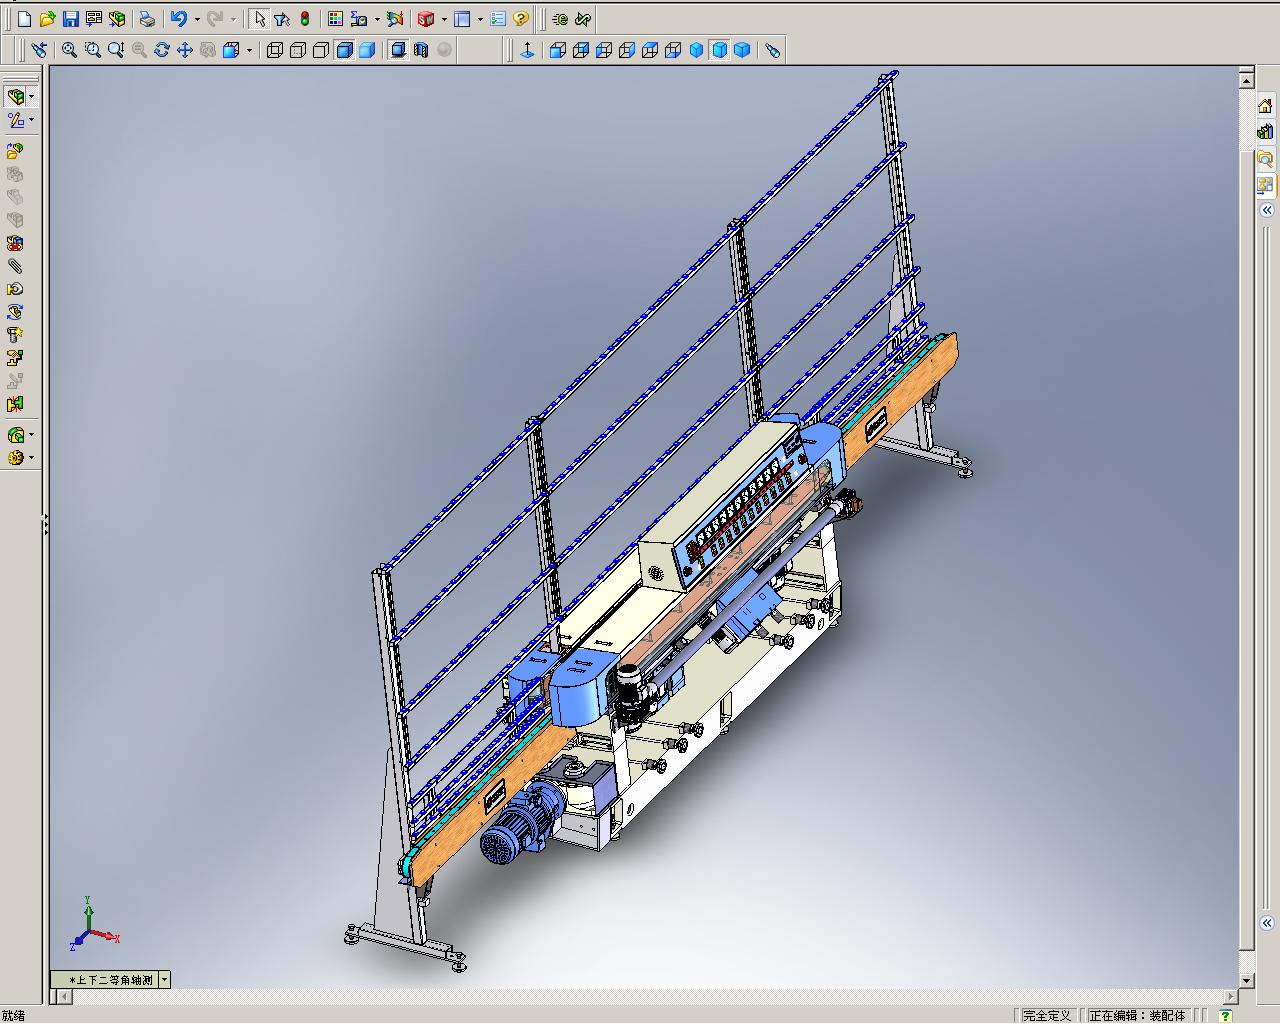Expand the Undo history dropdown
The height and width of the screenshot is (1024, 1280).
click(197, 19)
